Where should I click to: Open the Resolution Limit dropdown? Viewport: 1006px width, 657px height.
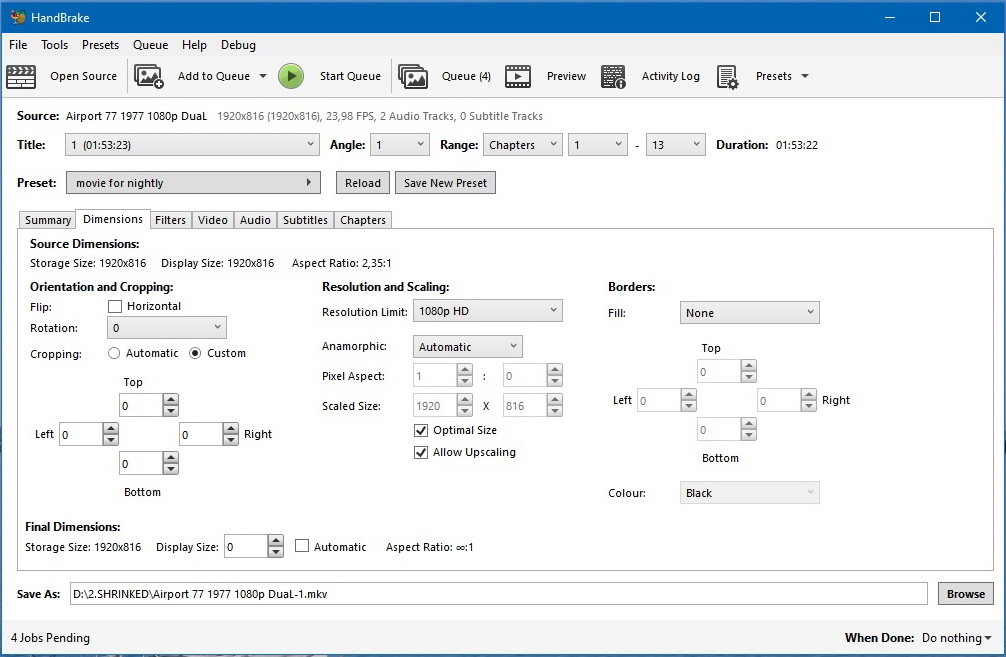tap(487, 310)
